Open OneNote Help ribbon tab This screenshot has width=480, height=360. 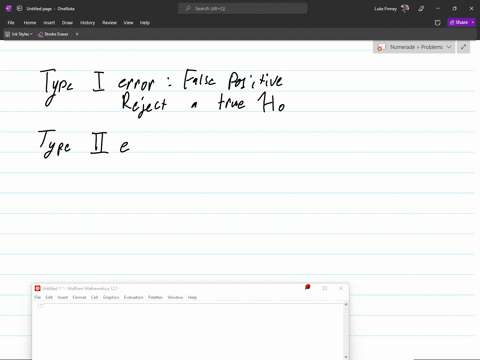coord(145,23)
